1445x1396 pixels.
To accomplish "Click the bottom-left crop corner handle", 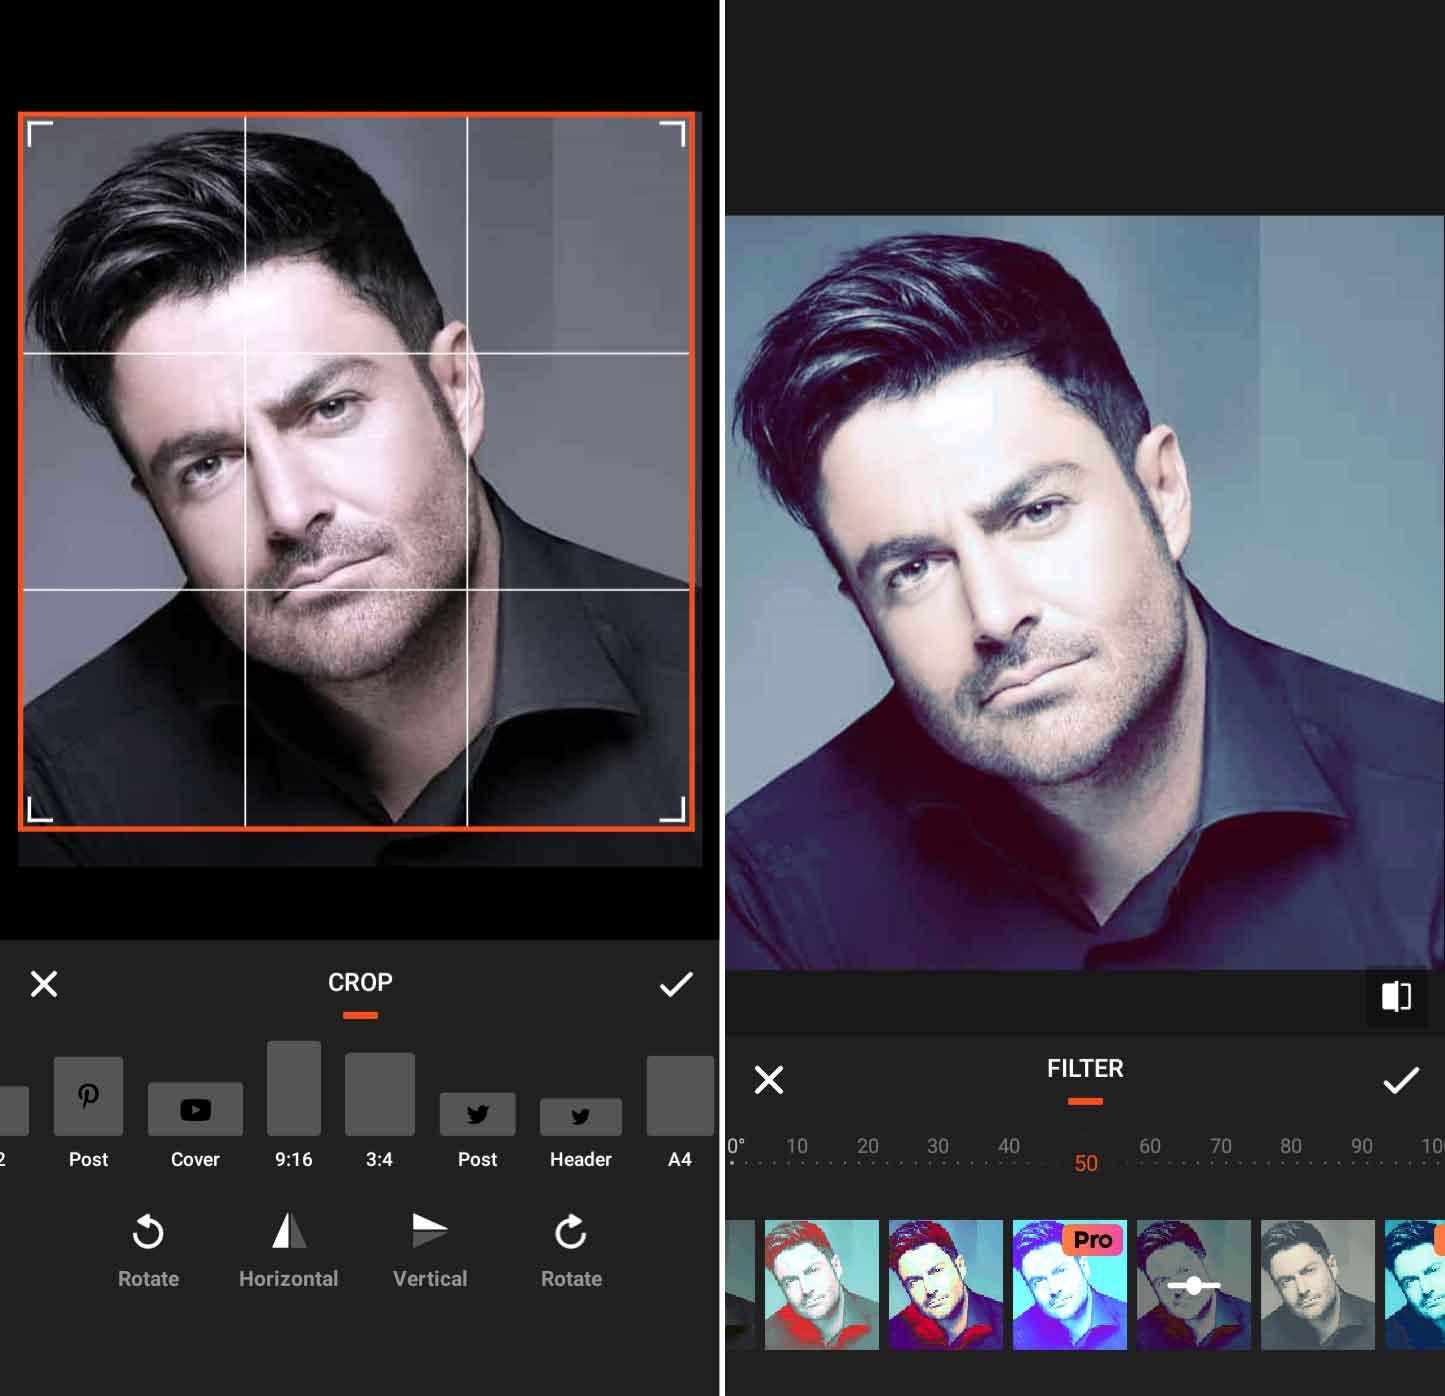I will tap(38, 811).
